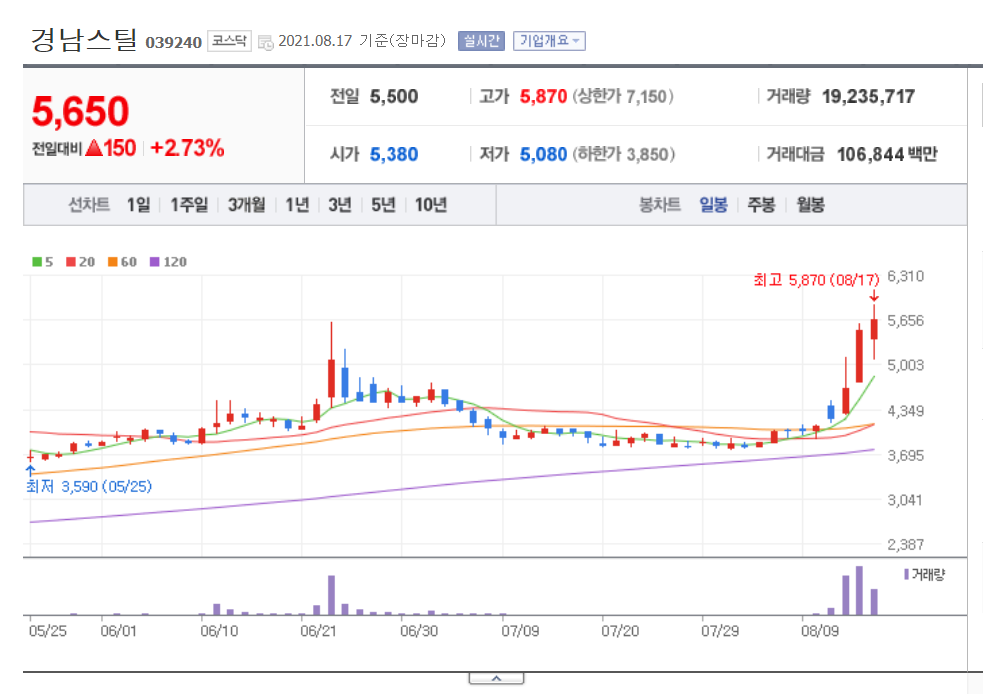
Task: Select the 10년 line chart tab
Action: [x=431, y=204]
